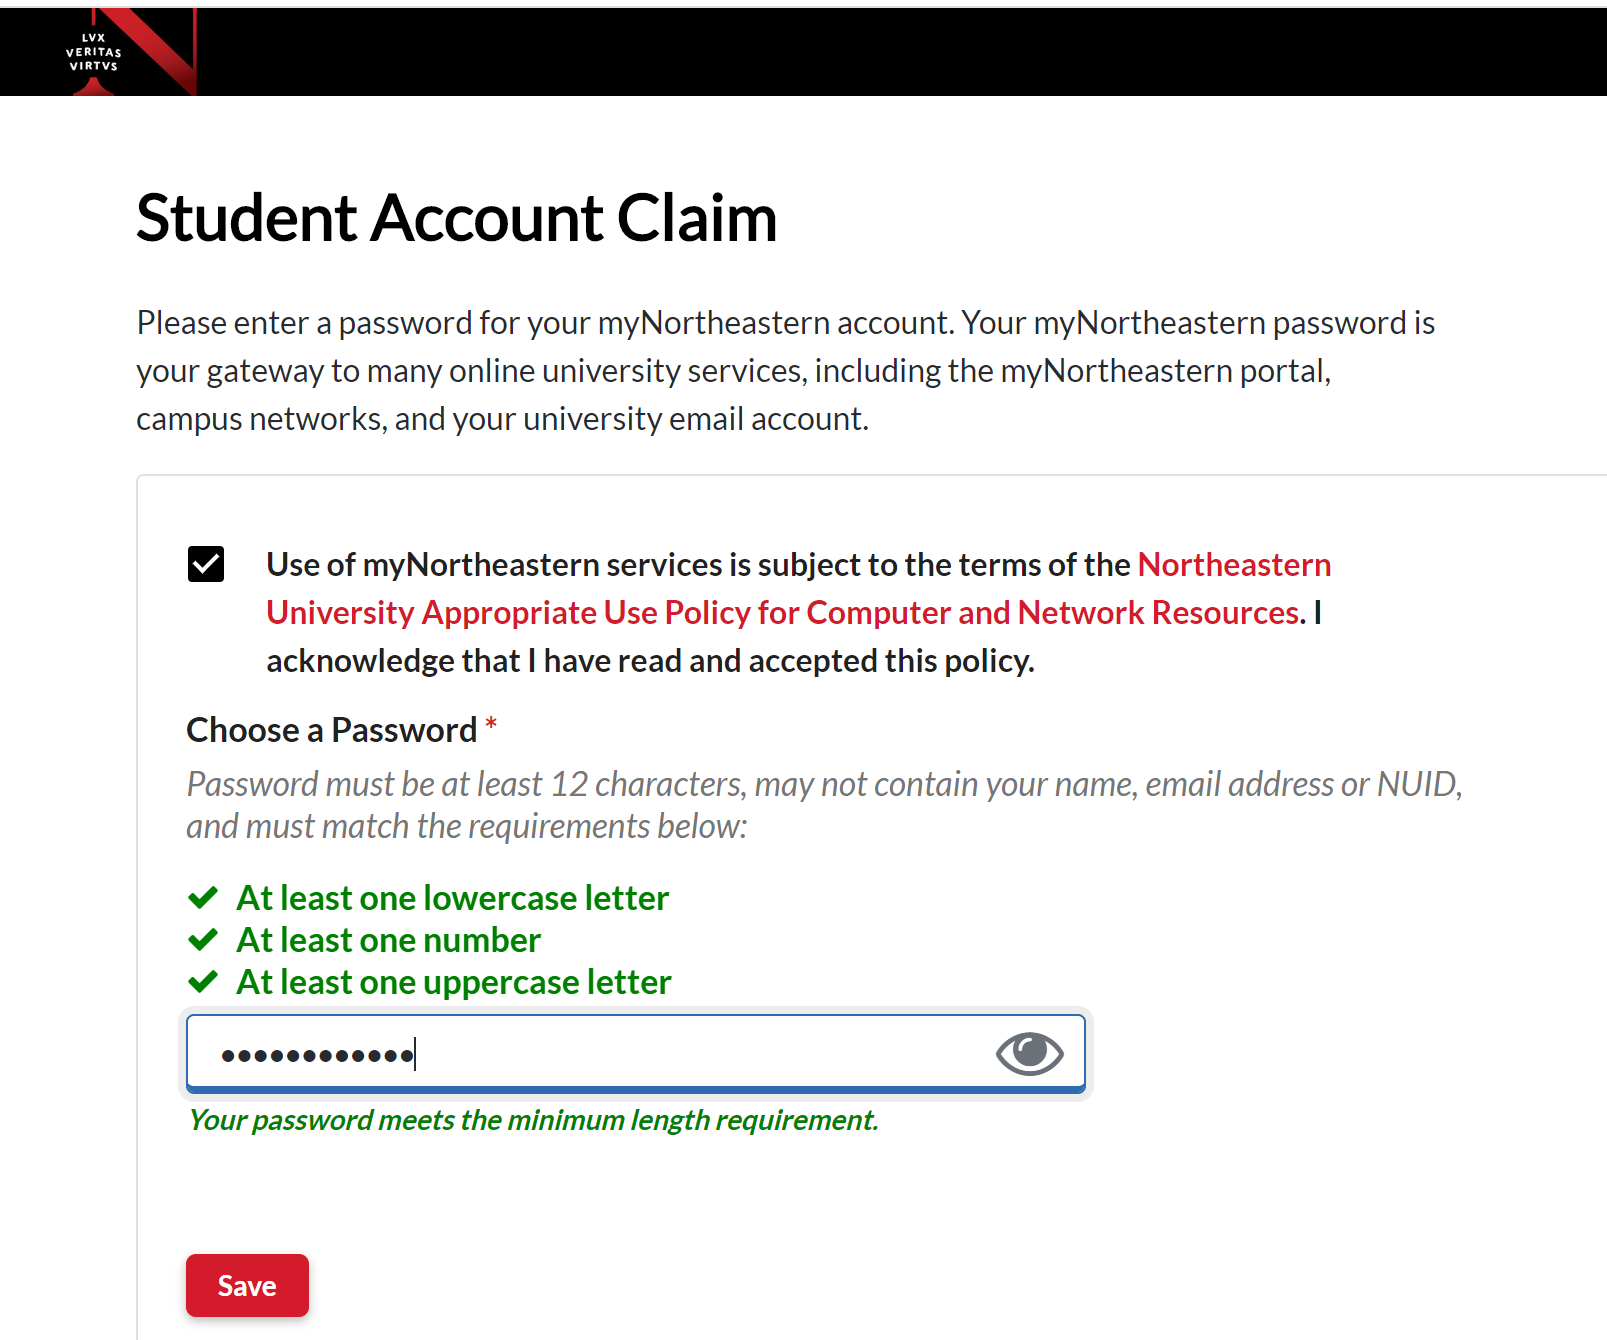Click the uppercase letter requirement checkmark
1607x1340 pixels.
pyautogui.click(x=202, y=981)
